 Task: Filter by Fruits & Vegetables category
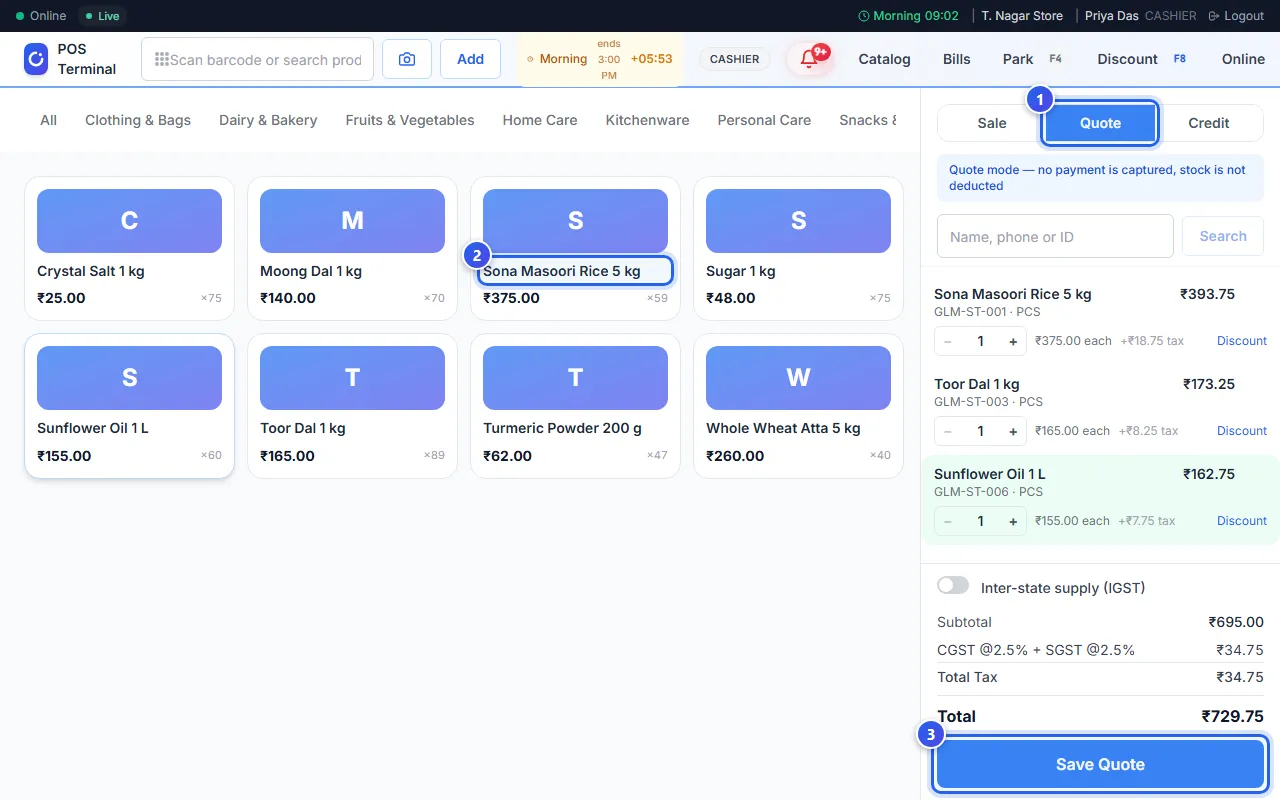click(410, 120)
